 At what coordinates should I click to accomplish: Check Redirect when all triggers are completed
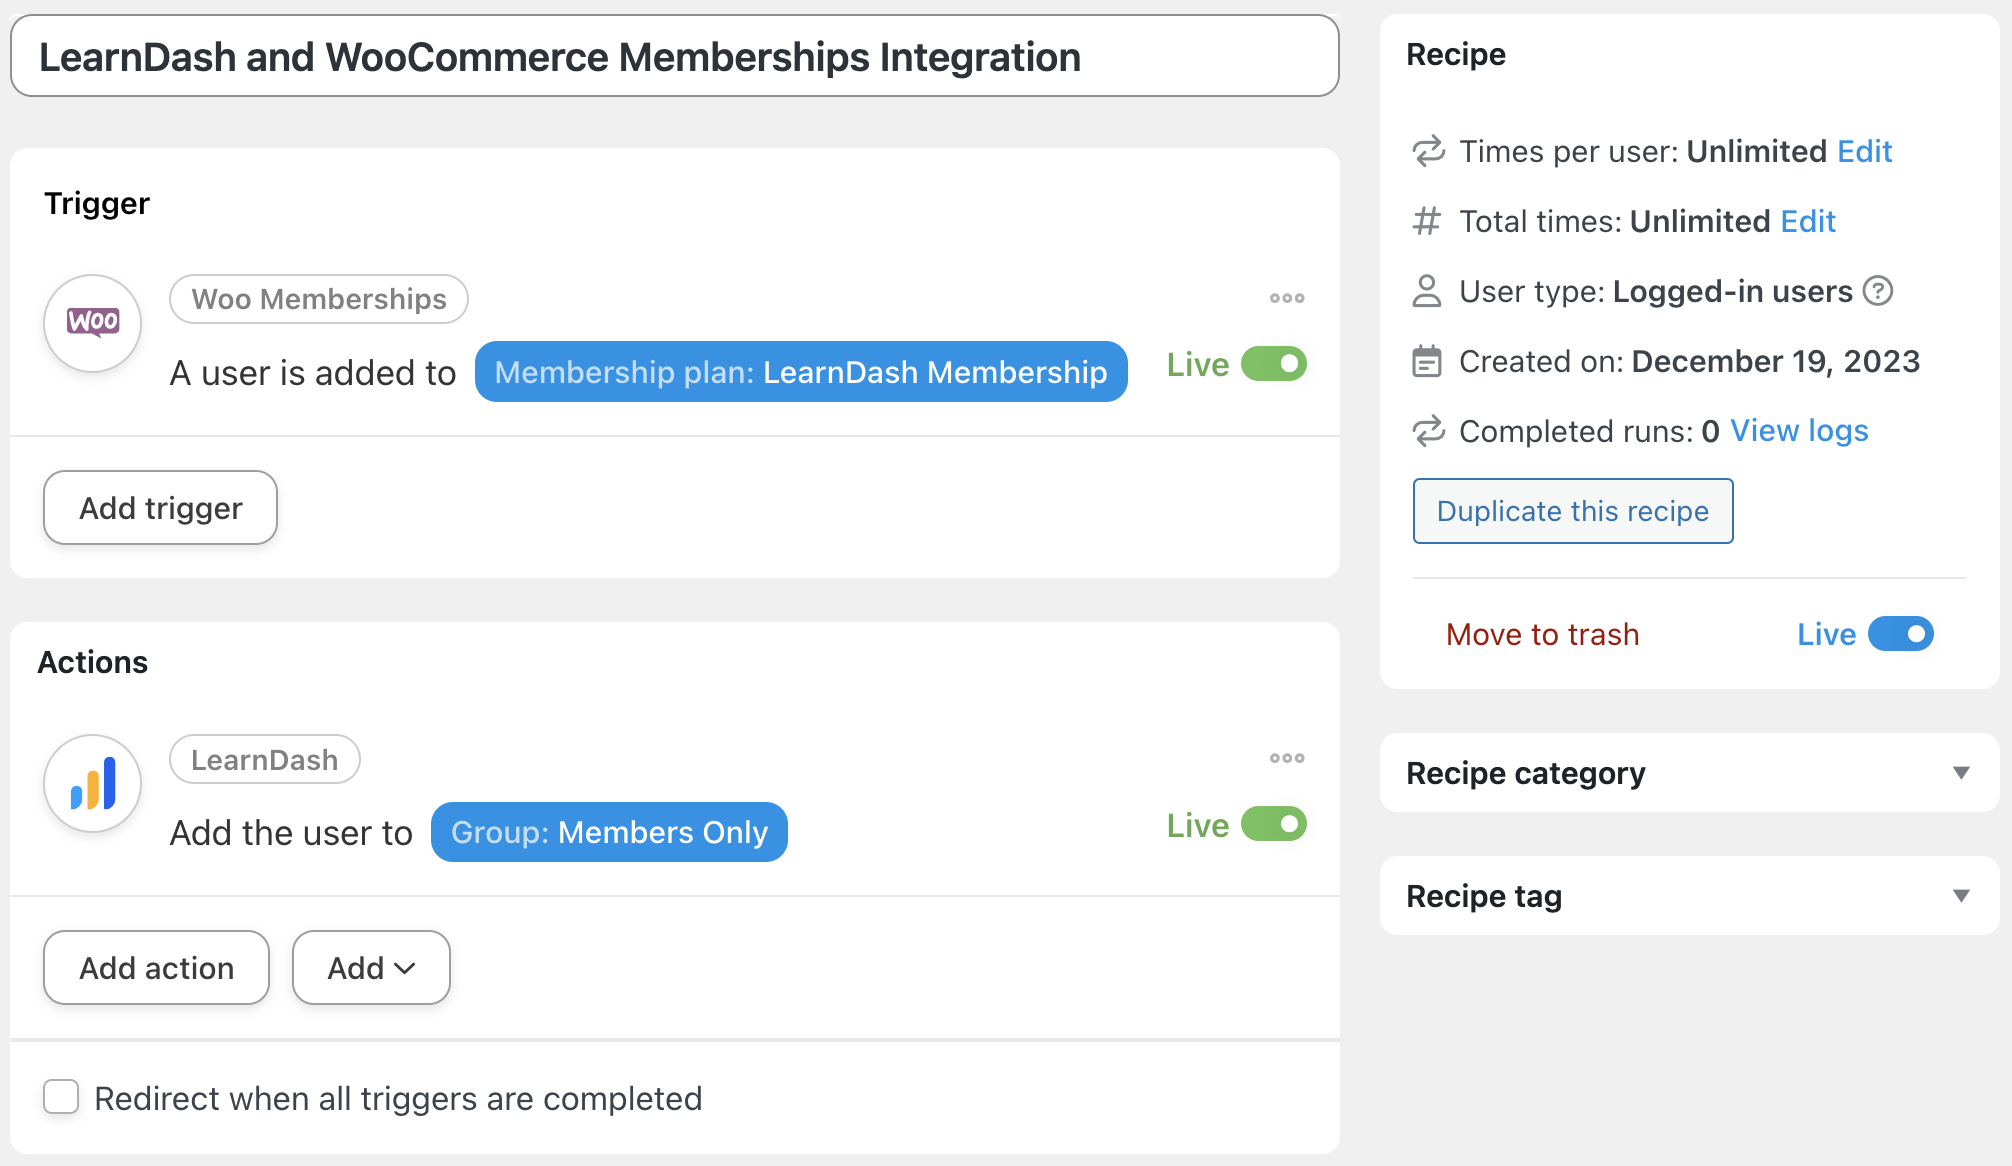(x=62, y=1097)
